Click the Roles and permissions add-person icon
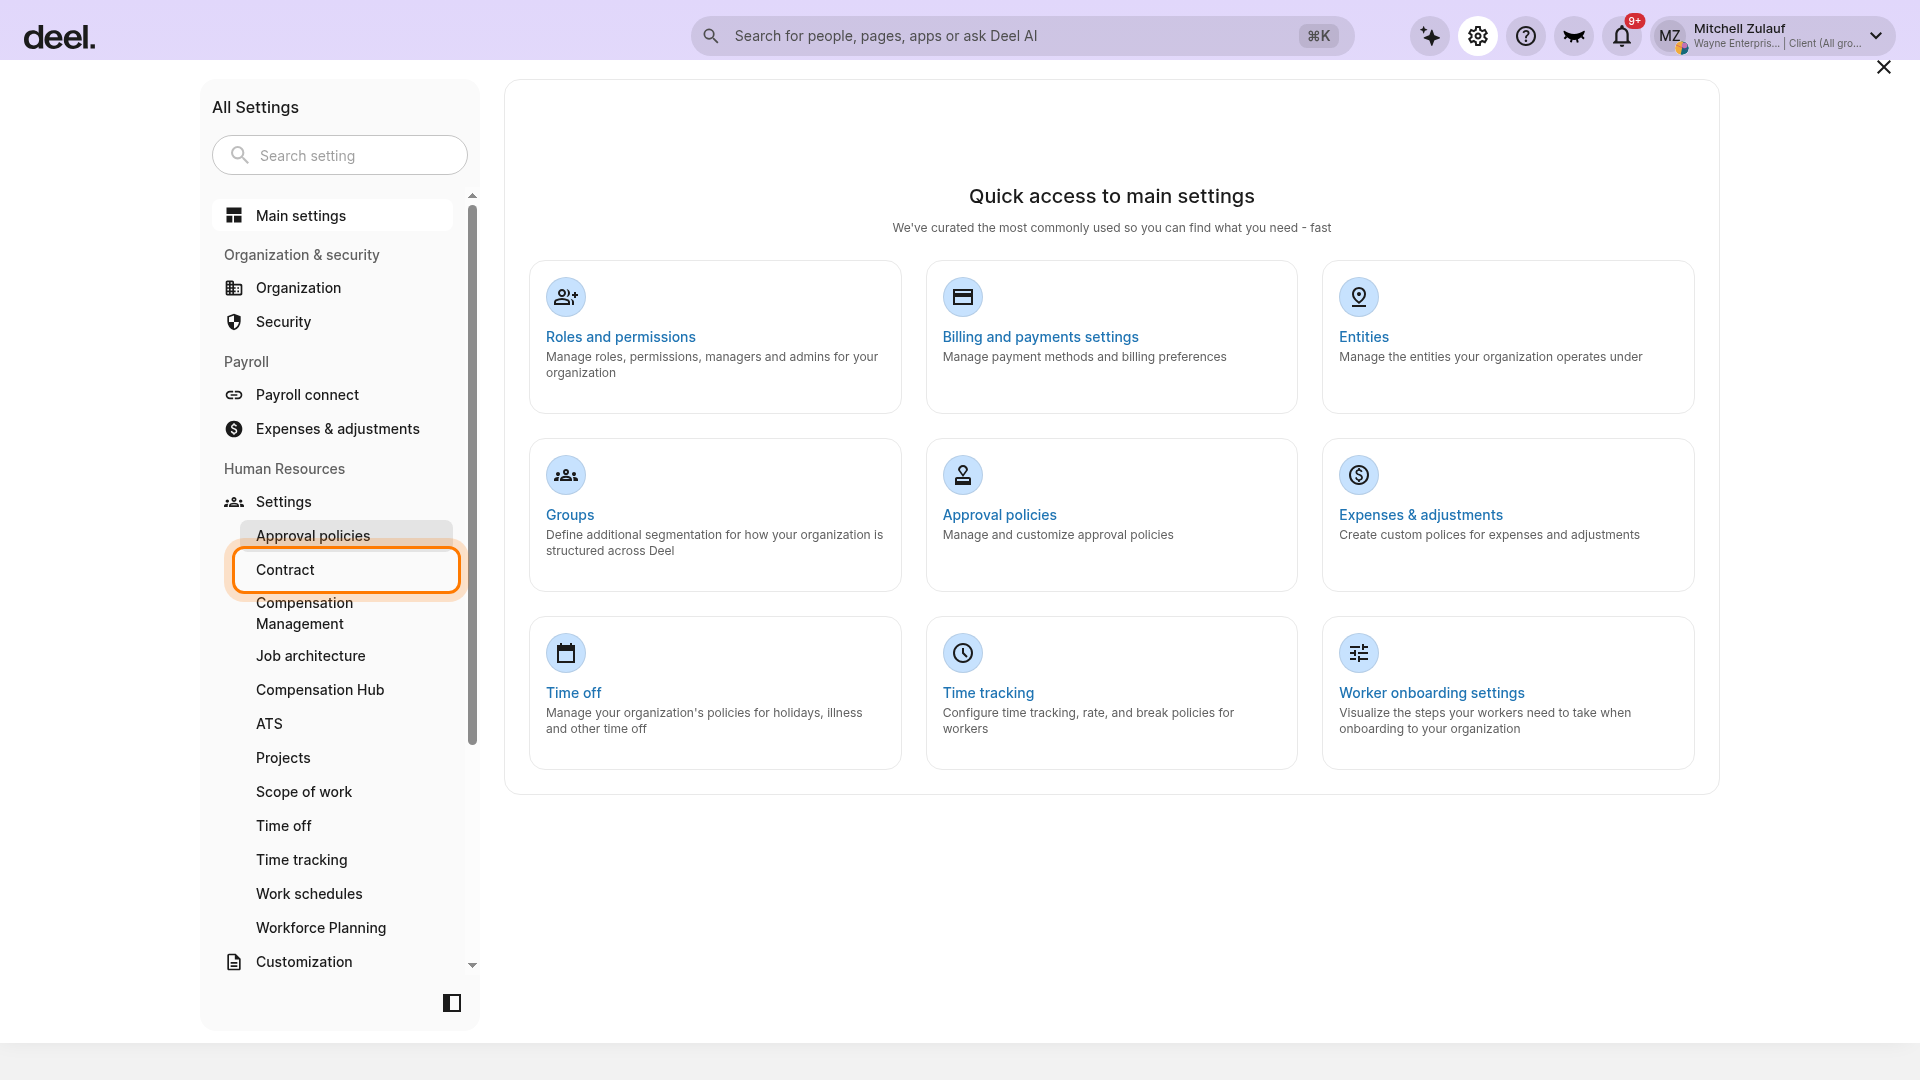 566,297
